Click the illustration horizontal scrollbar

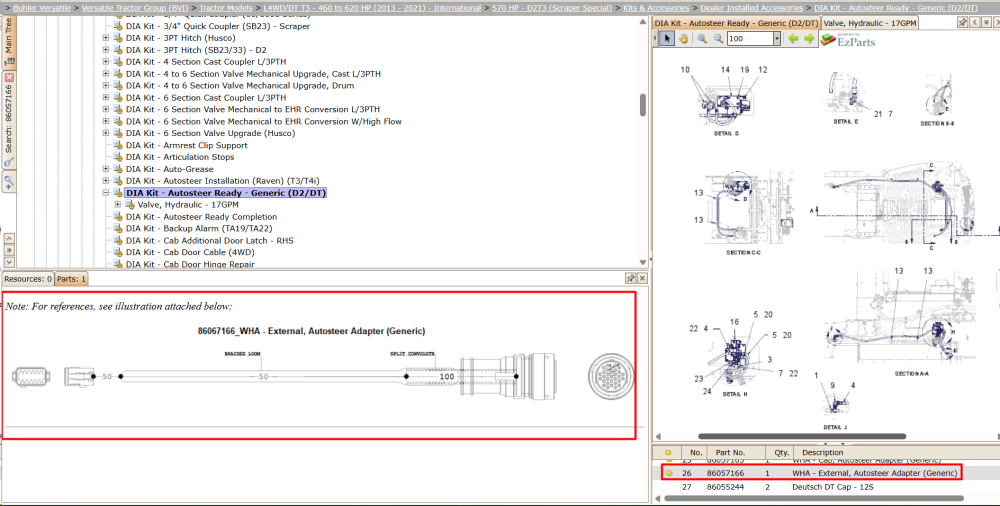point(802,436)
